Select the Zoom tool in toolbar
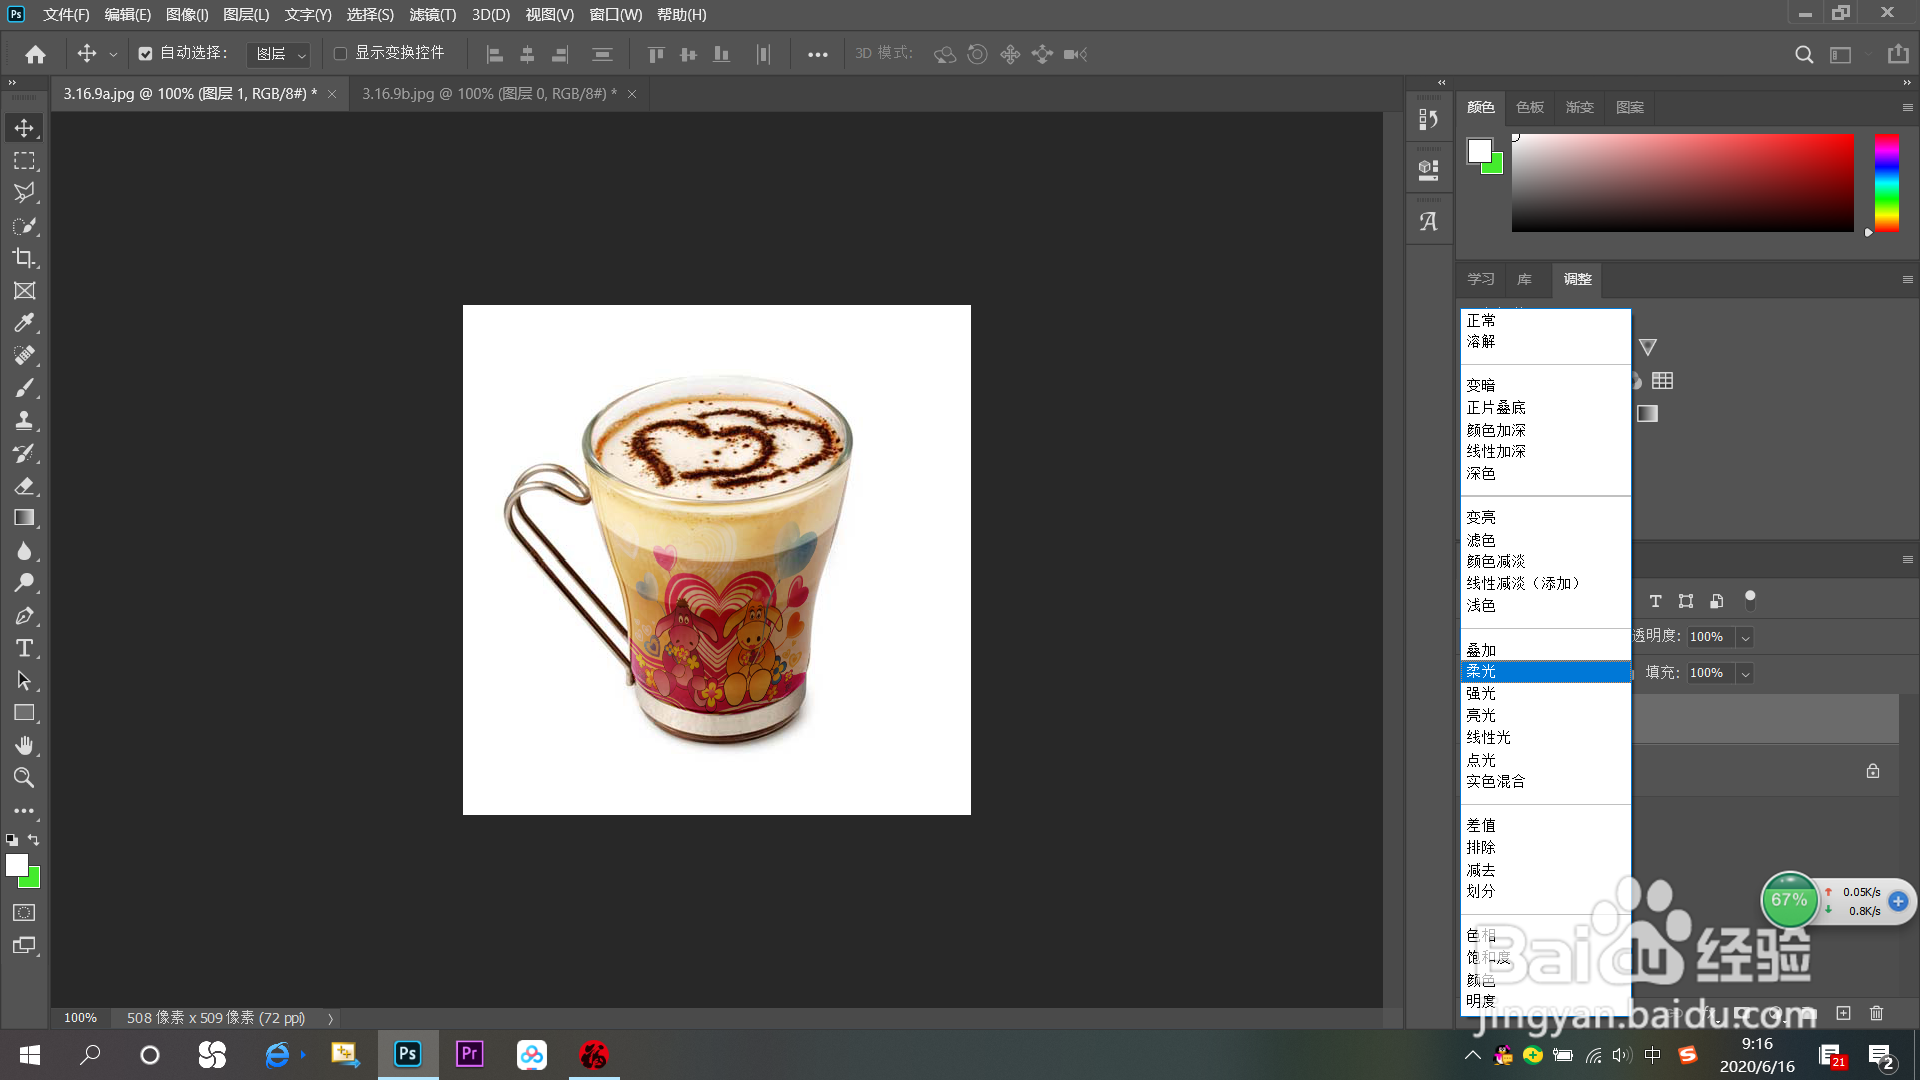The width and height of the screenshot is (1920, 1080). click(24, 777)
